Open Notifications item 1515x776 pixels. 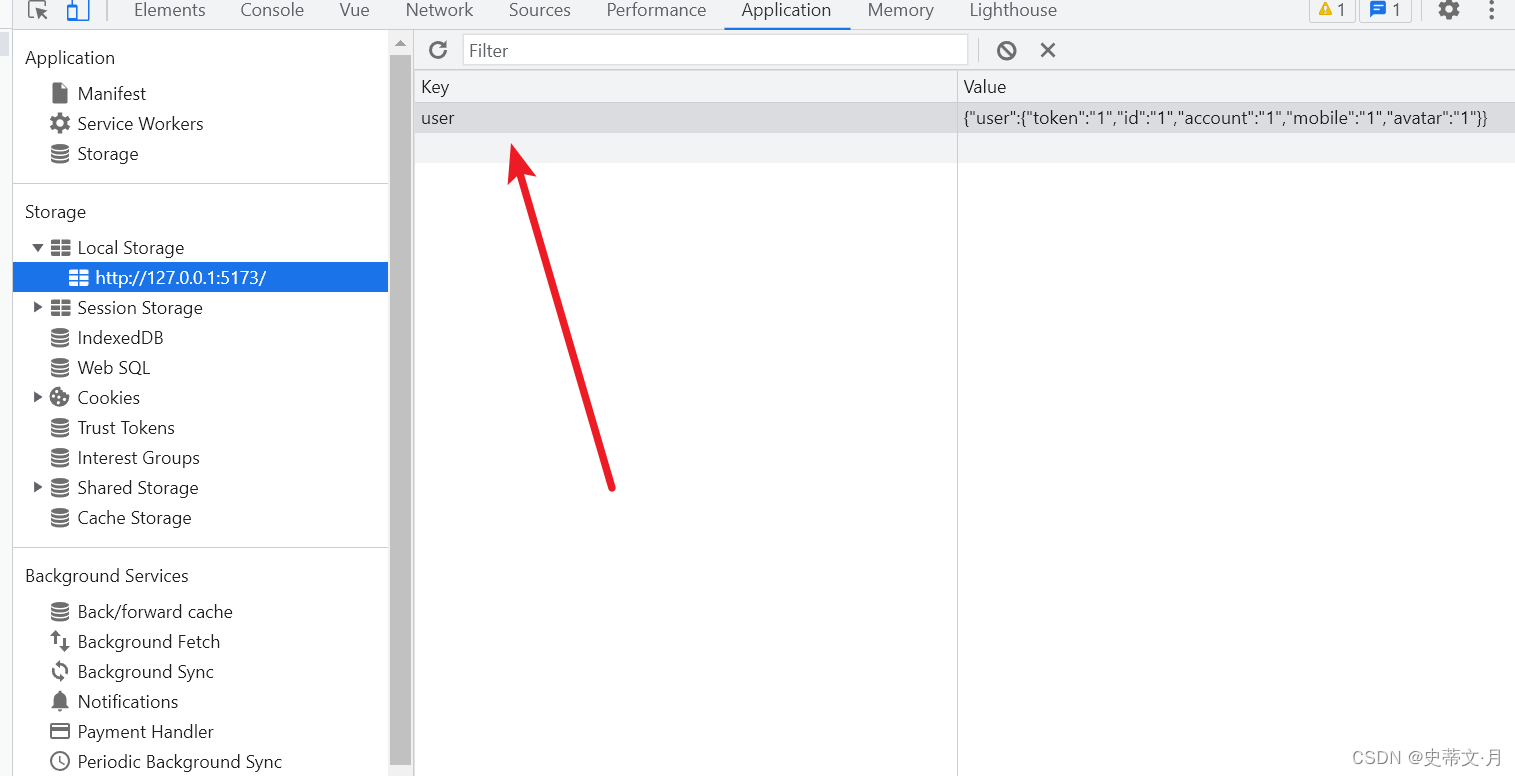[128, 701]
